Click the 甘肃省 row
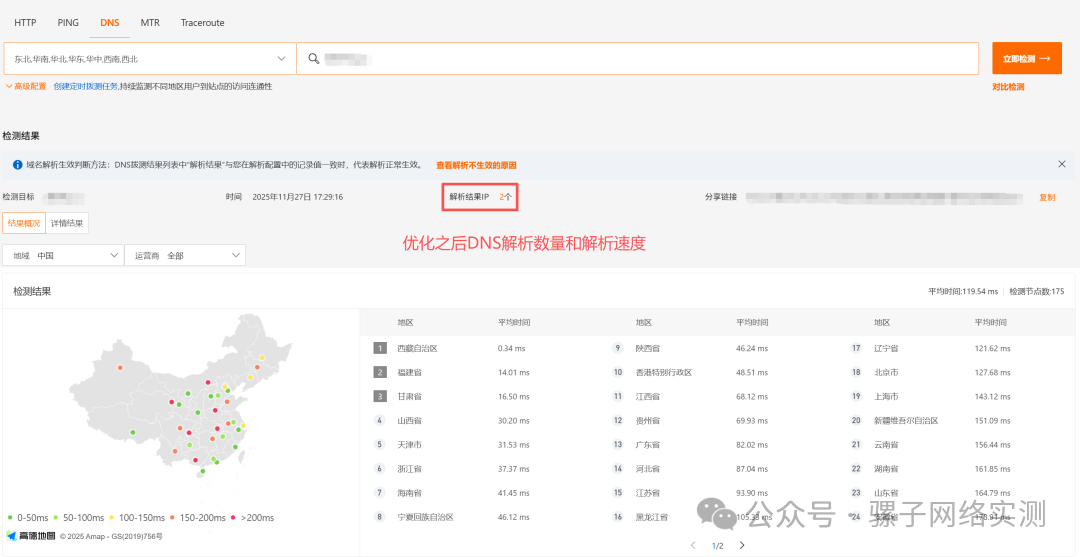Viewport: 1080px width, 557px height. tap(409, 397)
